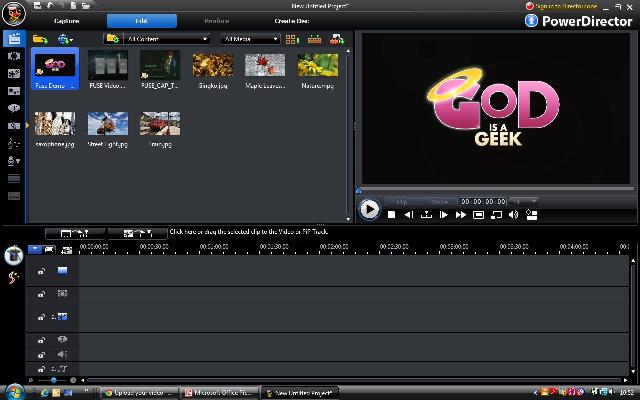
Task: Click the folder explorer icon beside All Content
Action: point(112,39)
